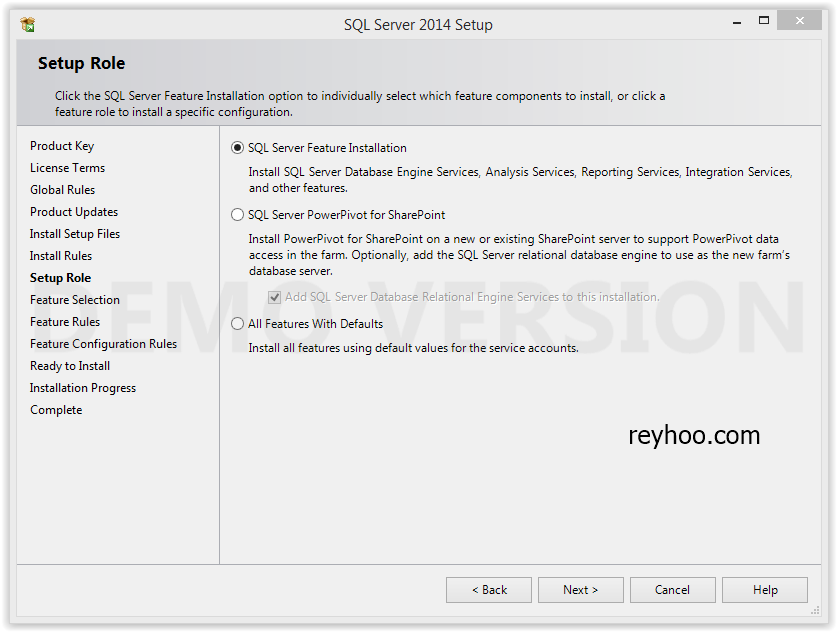837x632 pixels.
Task: Click the bold Setup Role sidebar step
Action: tap(60, 278)
